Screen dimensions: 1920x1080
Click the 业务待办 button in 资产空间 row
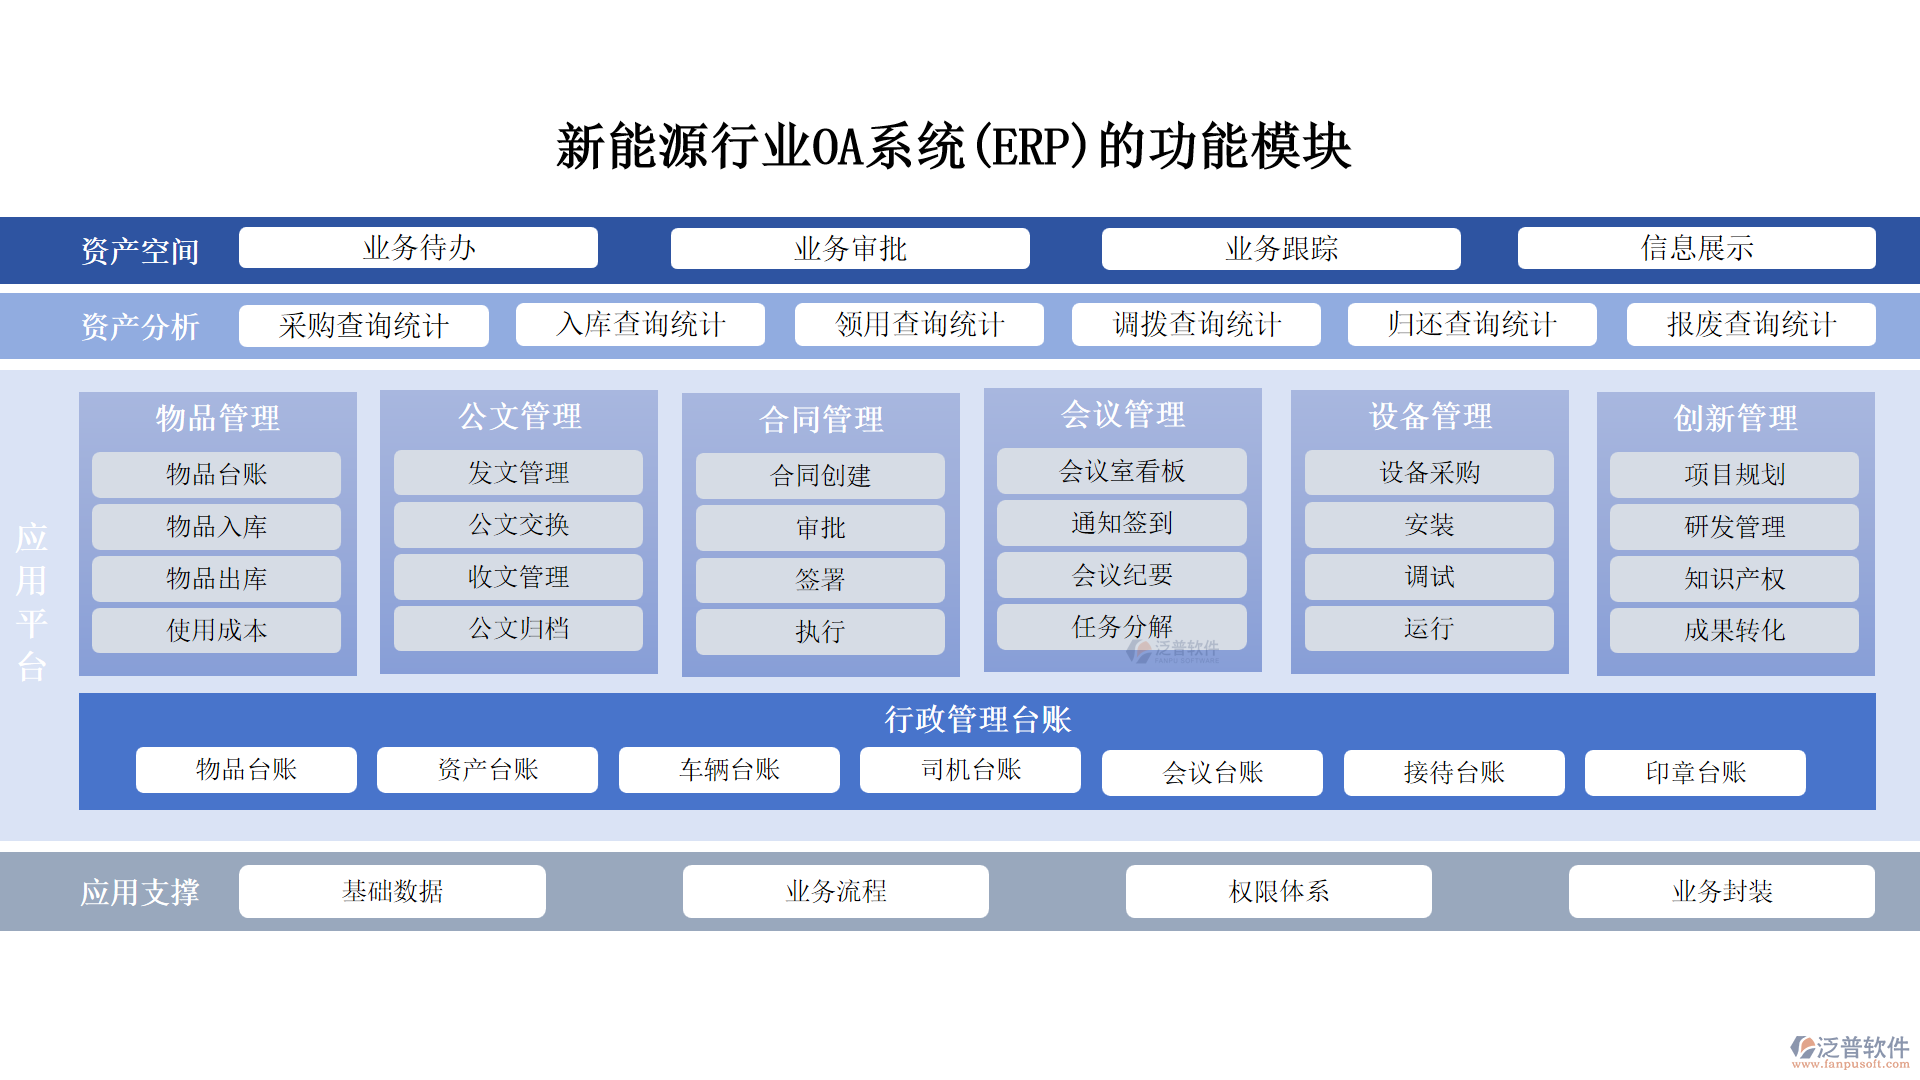(417, 248)
